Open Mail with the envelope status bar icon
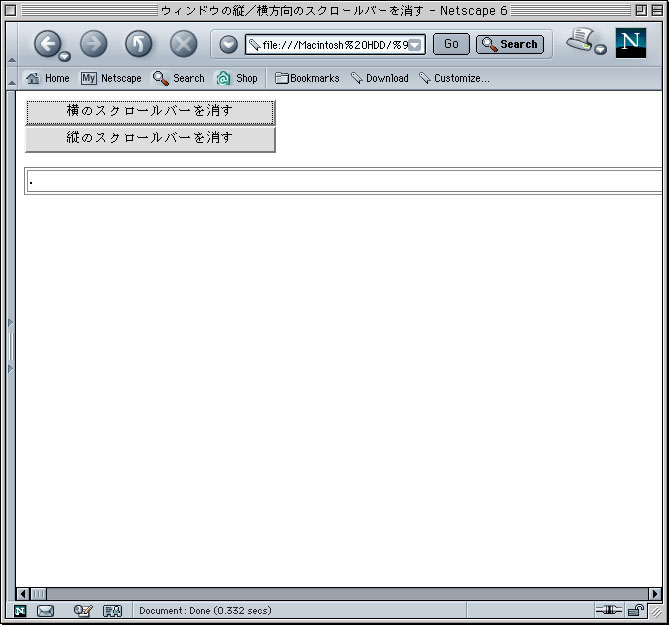This screenshot has width=669, height=625. [x=45, y=611]
